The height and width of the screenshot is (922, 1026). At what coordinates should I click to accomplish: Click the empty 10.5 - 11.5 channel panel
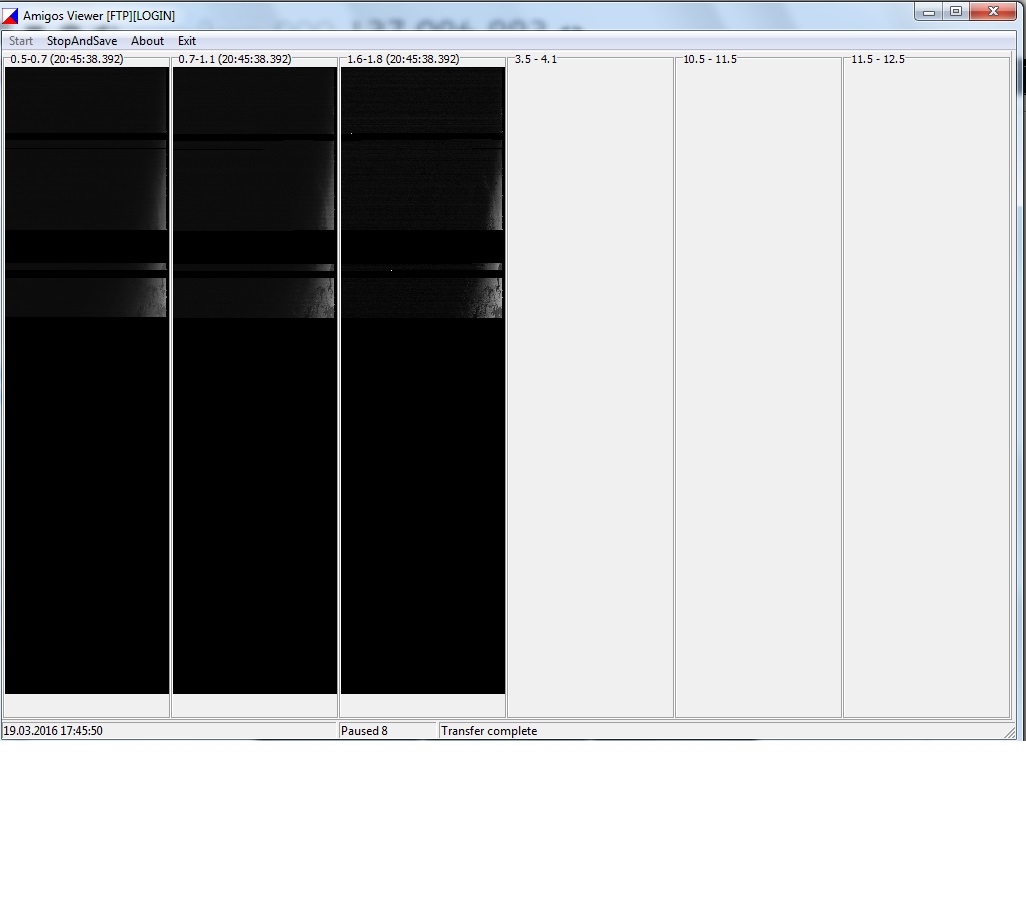(758, 389)
